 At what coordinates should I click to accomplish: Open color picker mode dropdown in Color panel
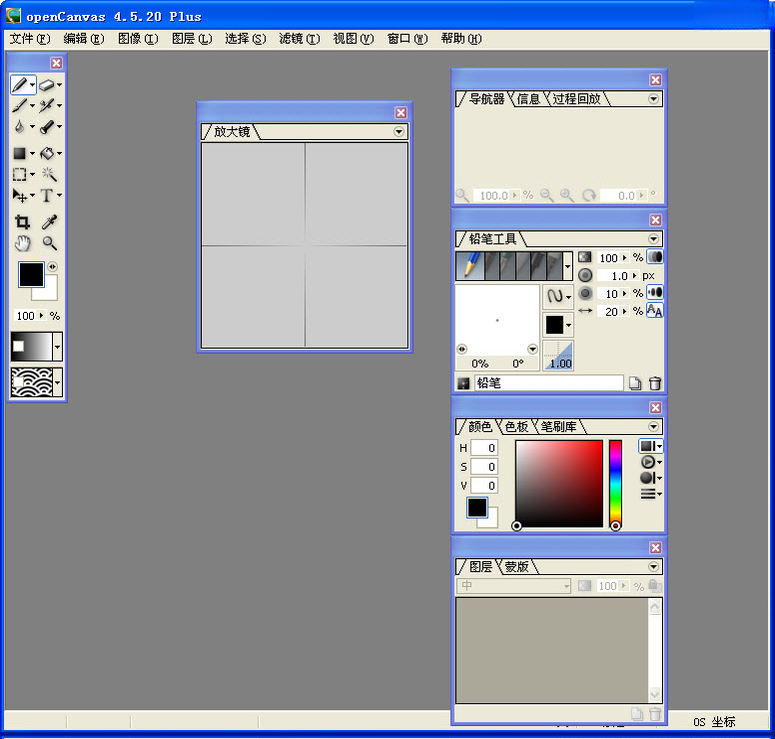coord(650,446)
